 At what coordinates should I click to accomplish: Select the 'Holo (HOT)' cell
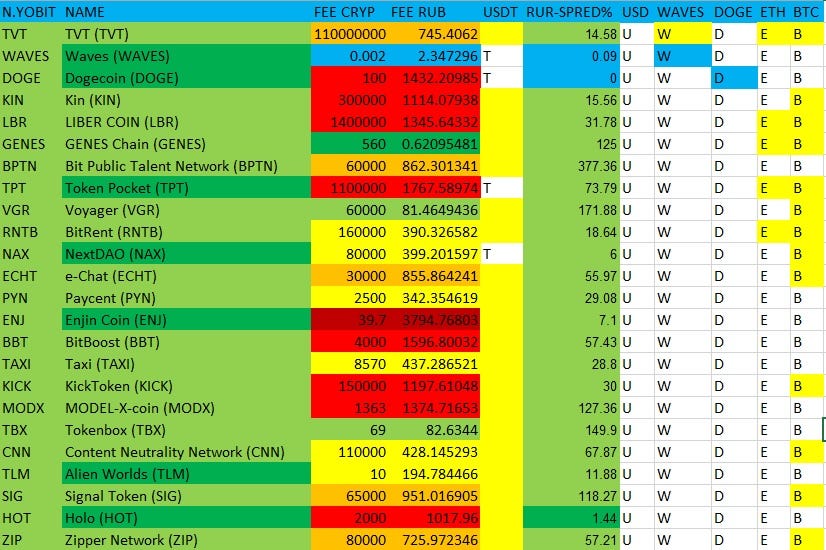pos(186,518)
